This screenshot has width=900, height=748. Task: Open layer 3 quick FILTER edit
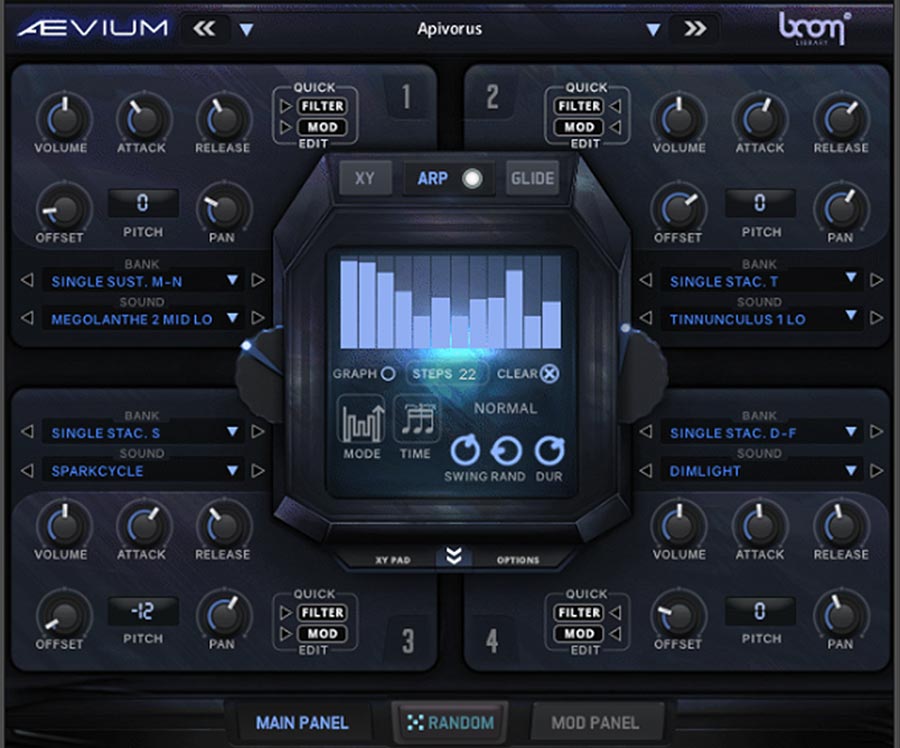click(323, 613)
